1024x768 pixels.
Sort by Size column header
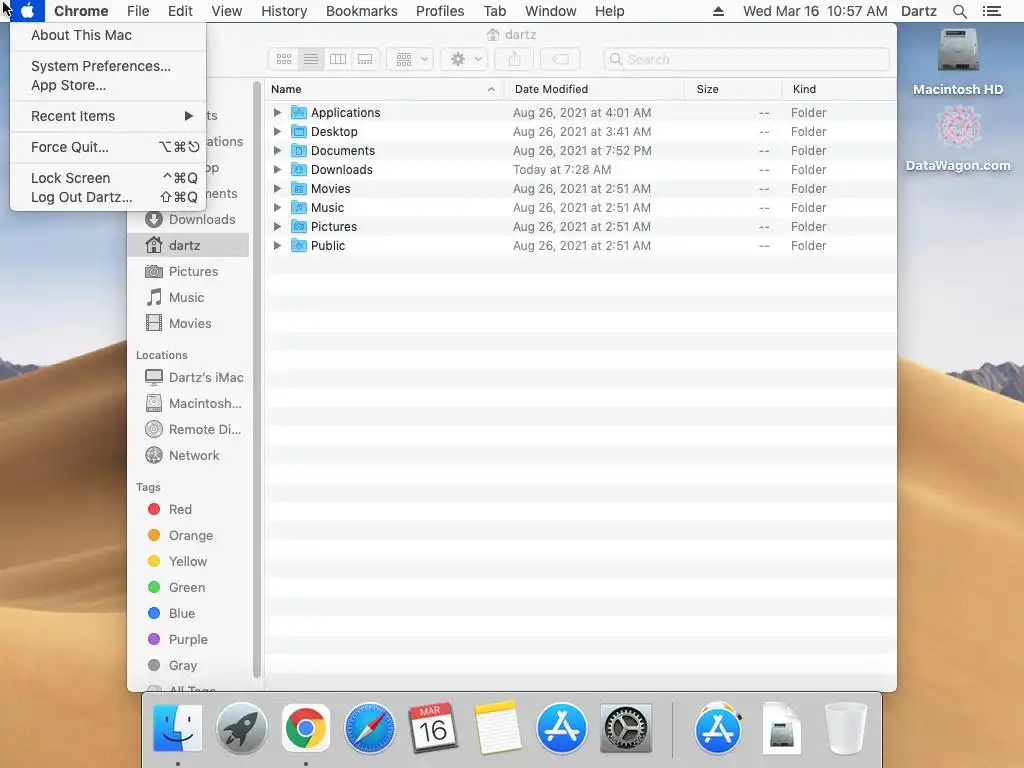tap(733, 89)
